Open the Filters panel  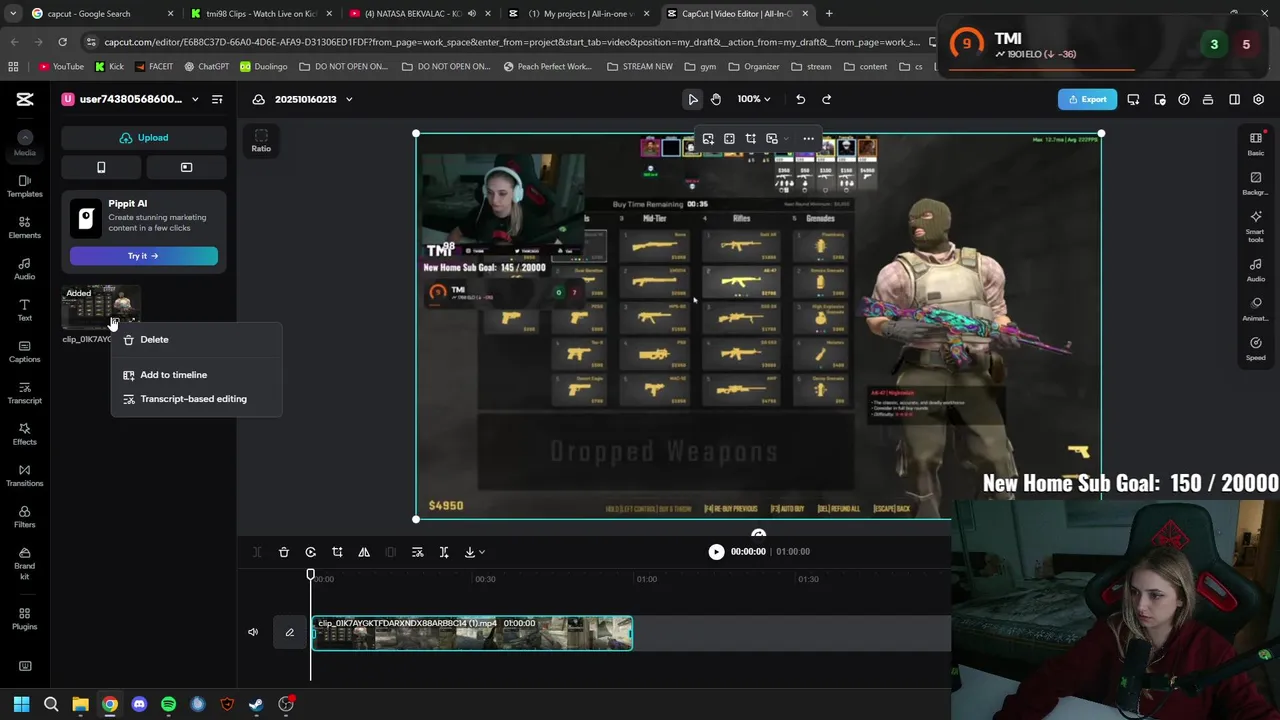click(25, 517)
